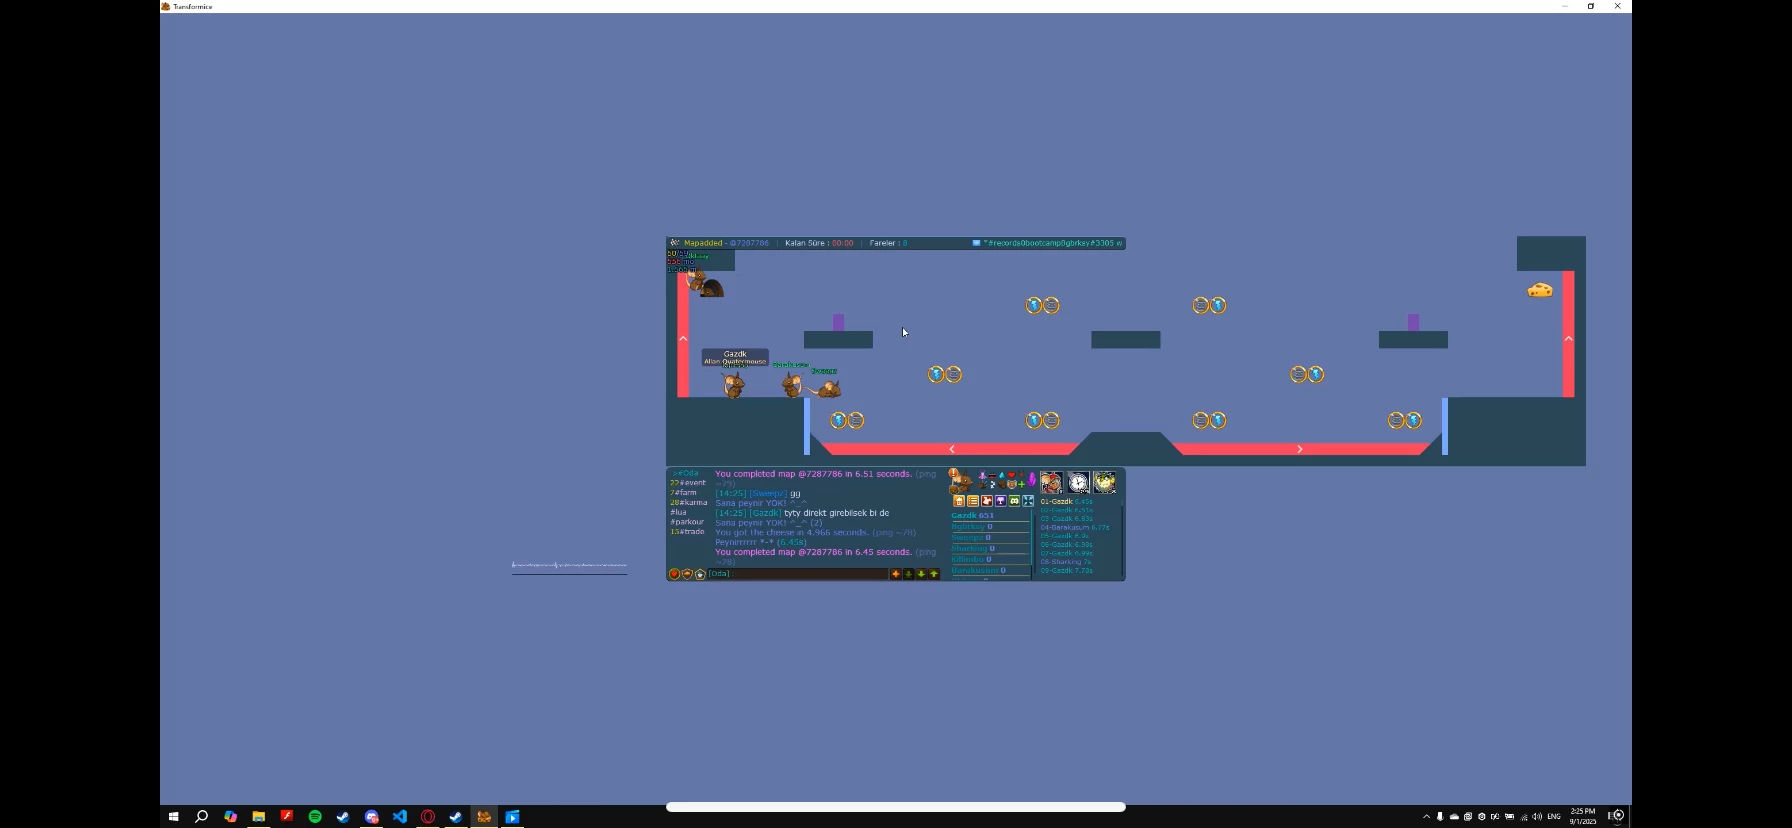1792x828 pixels.
Task: Click player Gazdk 651 in the scoreboard
Action: [x=973, y=516]
